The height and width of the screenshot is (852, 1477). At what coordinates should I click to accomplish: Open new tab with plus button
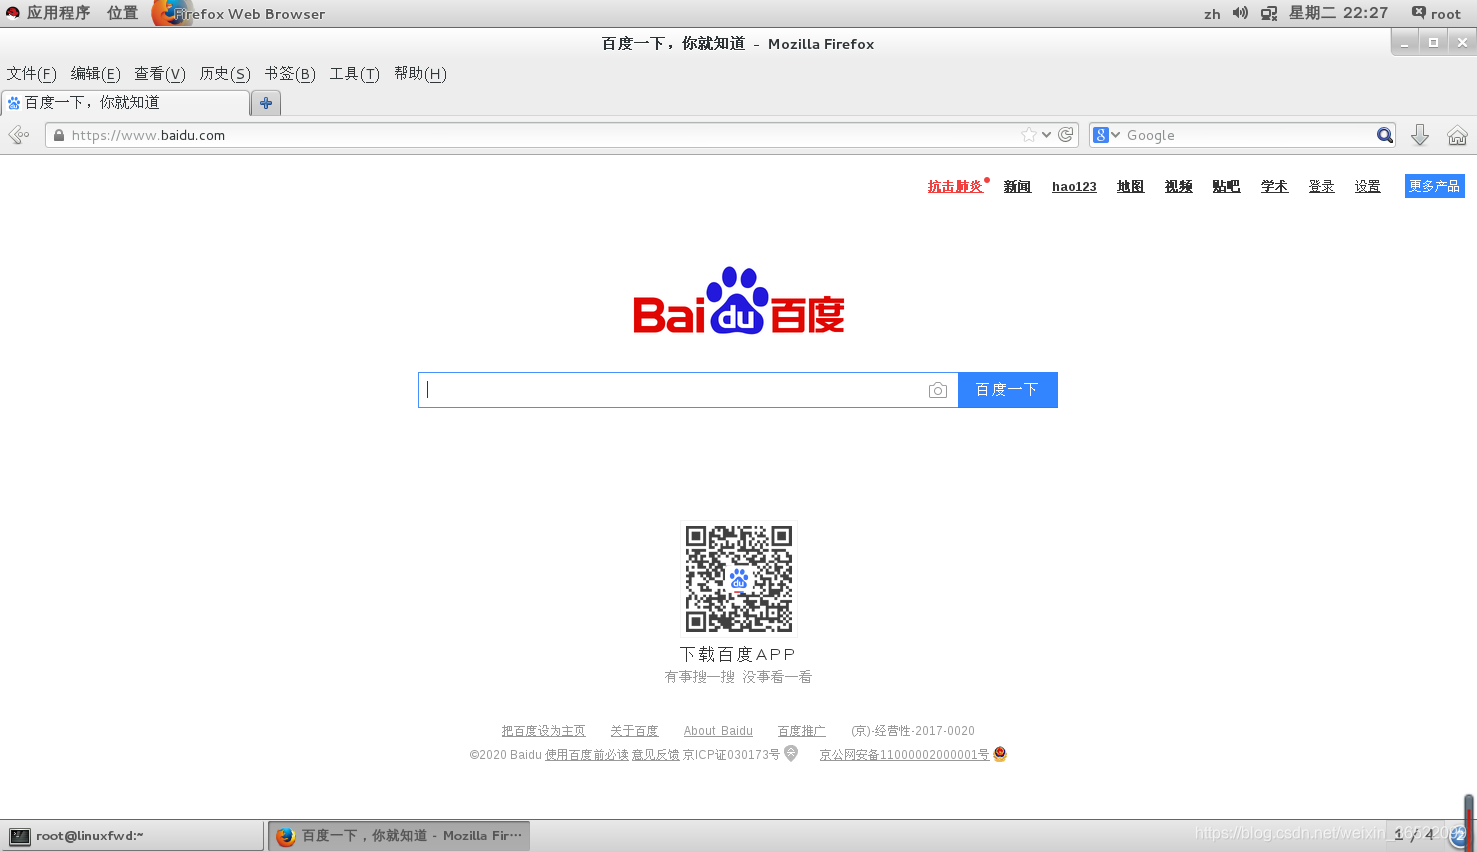[266, 103]
